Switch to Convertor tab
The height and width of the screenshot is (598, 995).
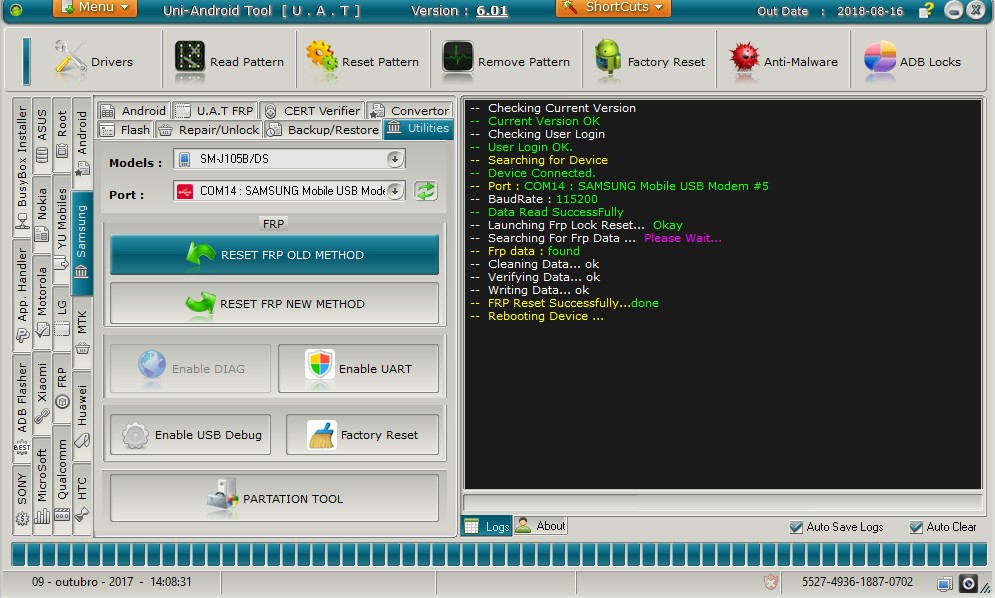point(409,110)
